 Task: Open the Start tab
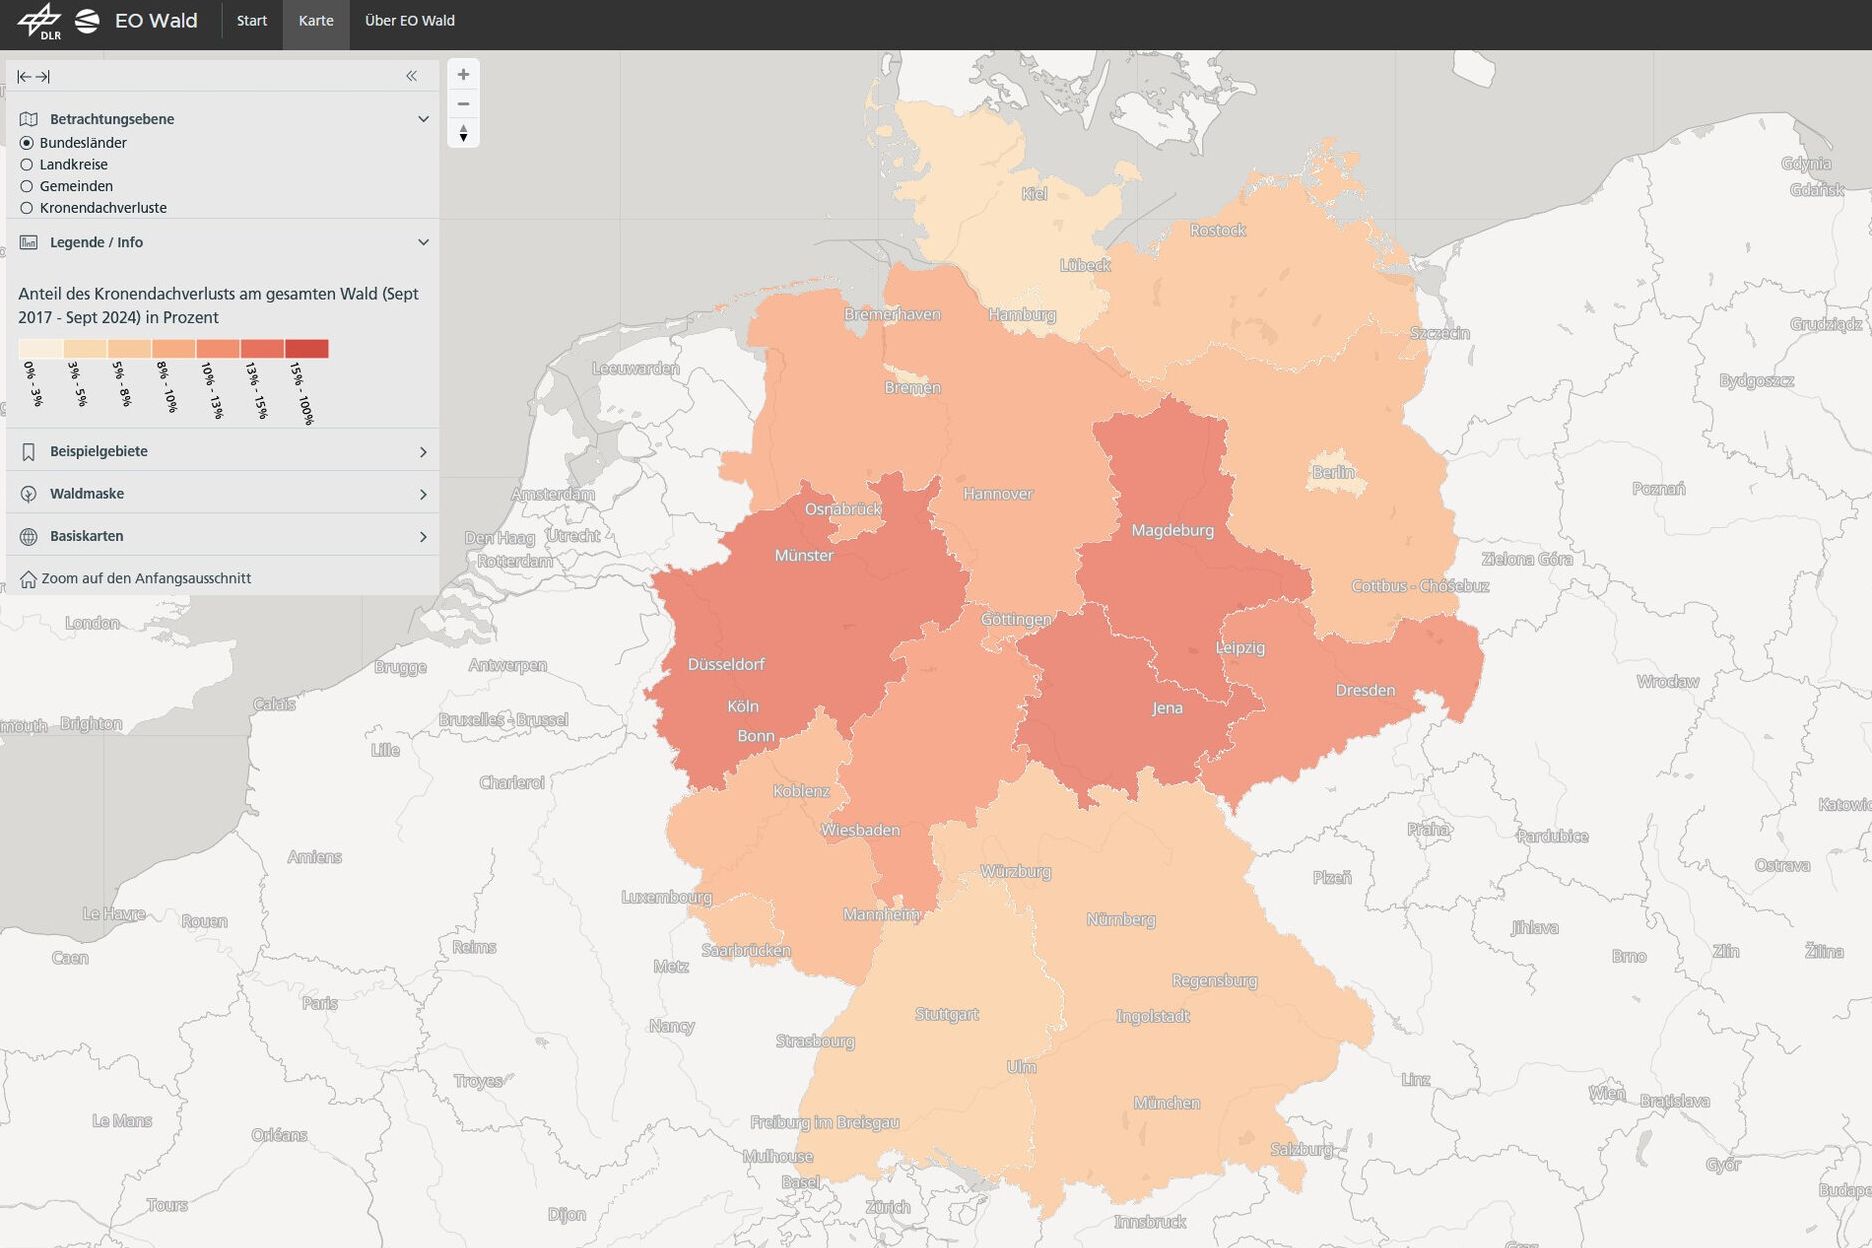point(252,21)
